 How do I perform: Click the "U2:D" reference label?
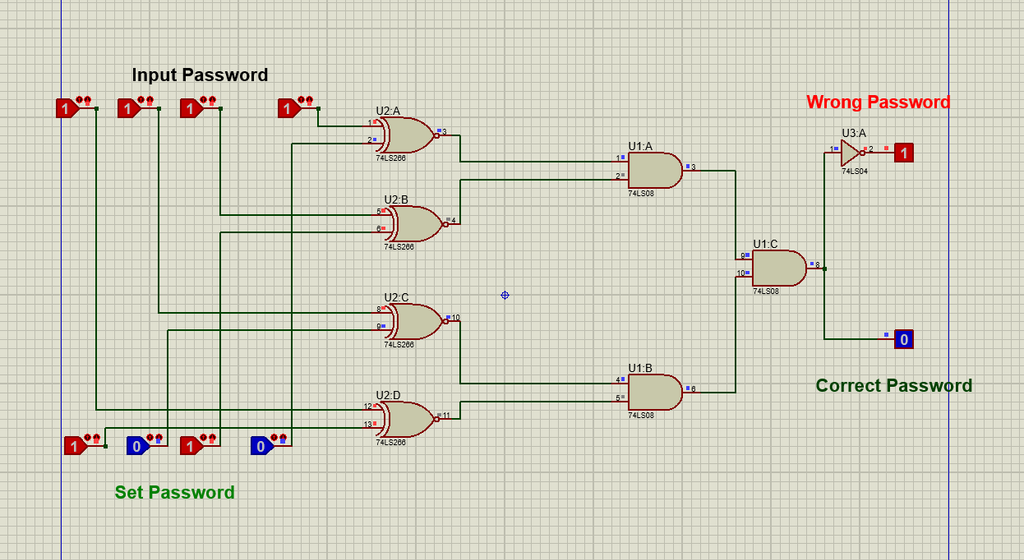point(388,396)
